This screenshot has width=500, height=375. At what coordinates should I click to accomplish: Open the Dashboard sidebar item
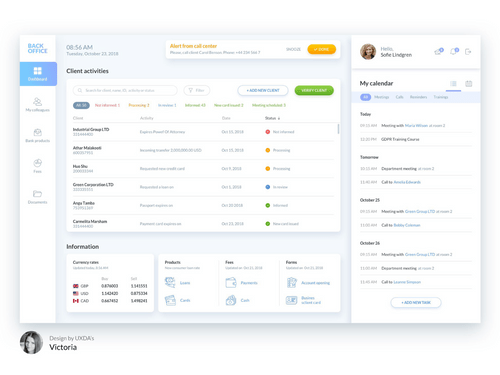pos(38,74)
